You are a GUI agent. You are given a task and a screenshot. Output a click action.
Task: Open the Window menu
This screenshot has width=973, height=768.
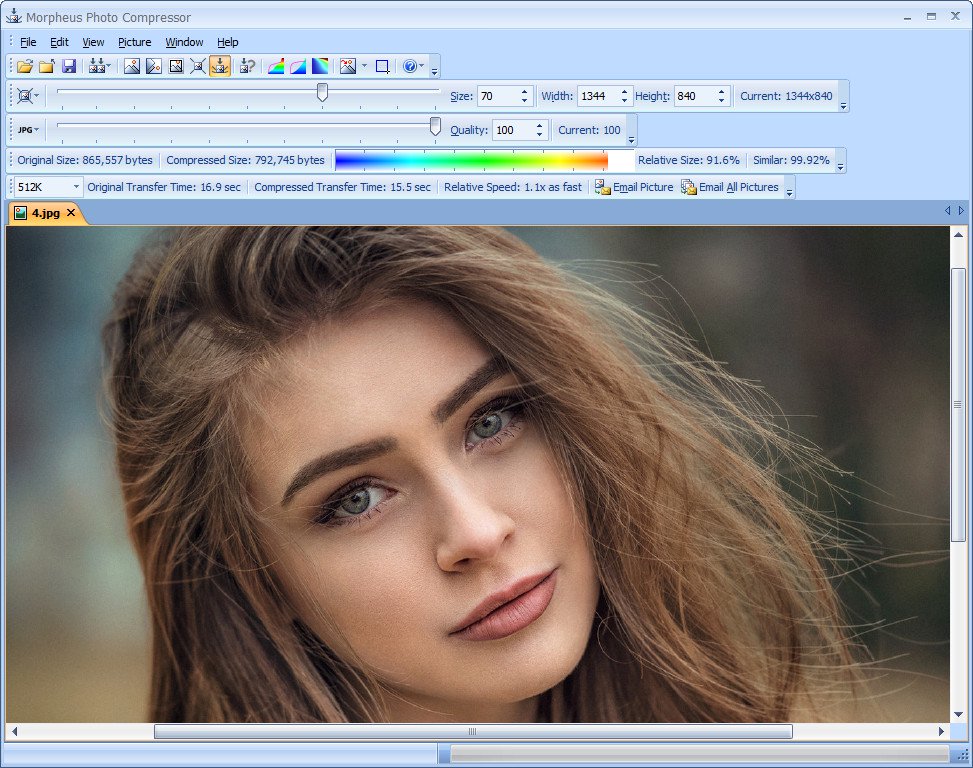(184, 42)
